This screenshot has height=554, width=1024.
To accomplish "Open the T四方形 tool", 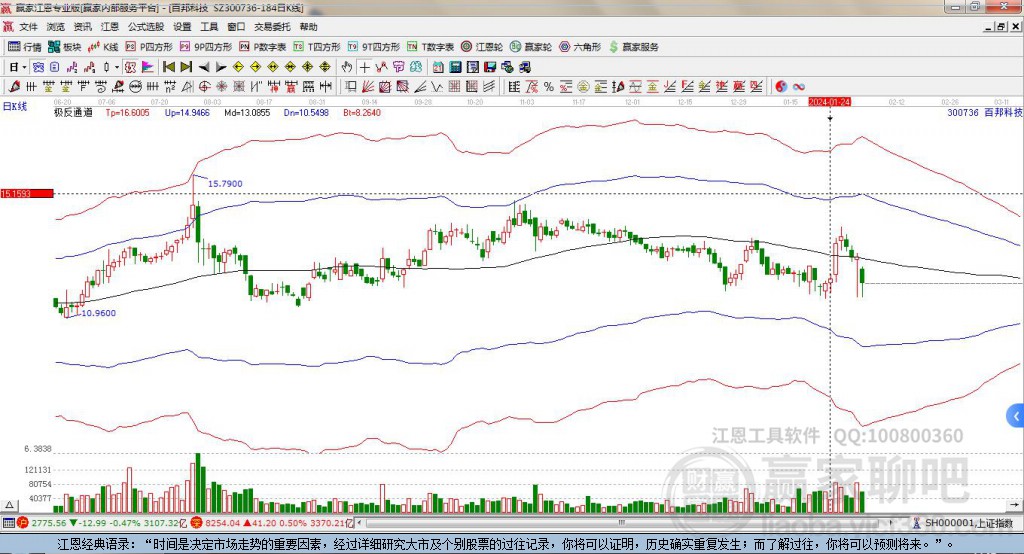I will (x=317, y=47).
